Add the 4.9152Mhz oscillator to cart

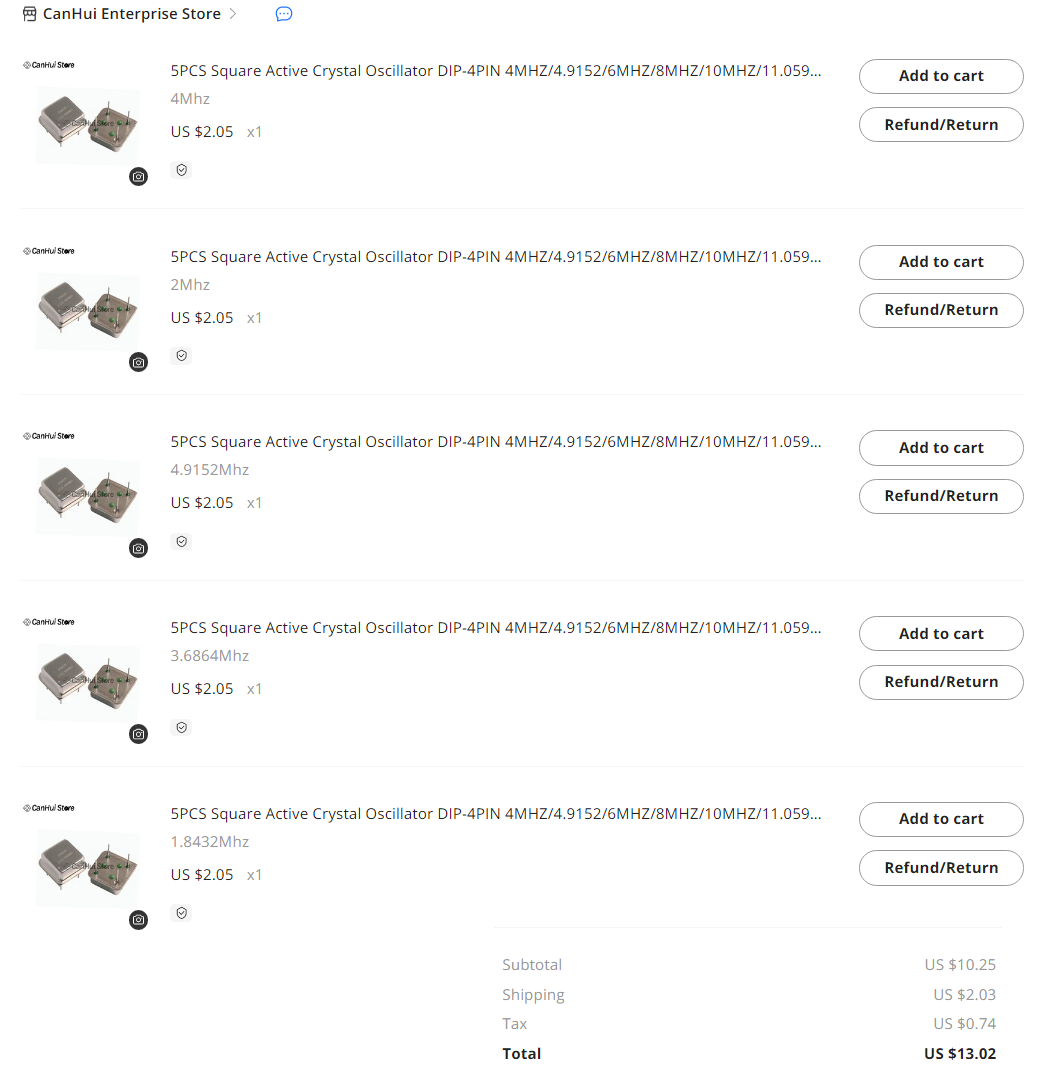[x=940, y=448]
